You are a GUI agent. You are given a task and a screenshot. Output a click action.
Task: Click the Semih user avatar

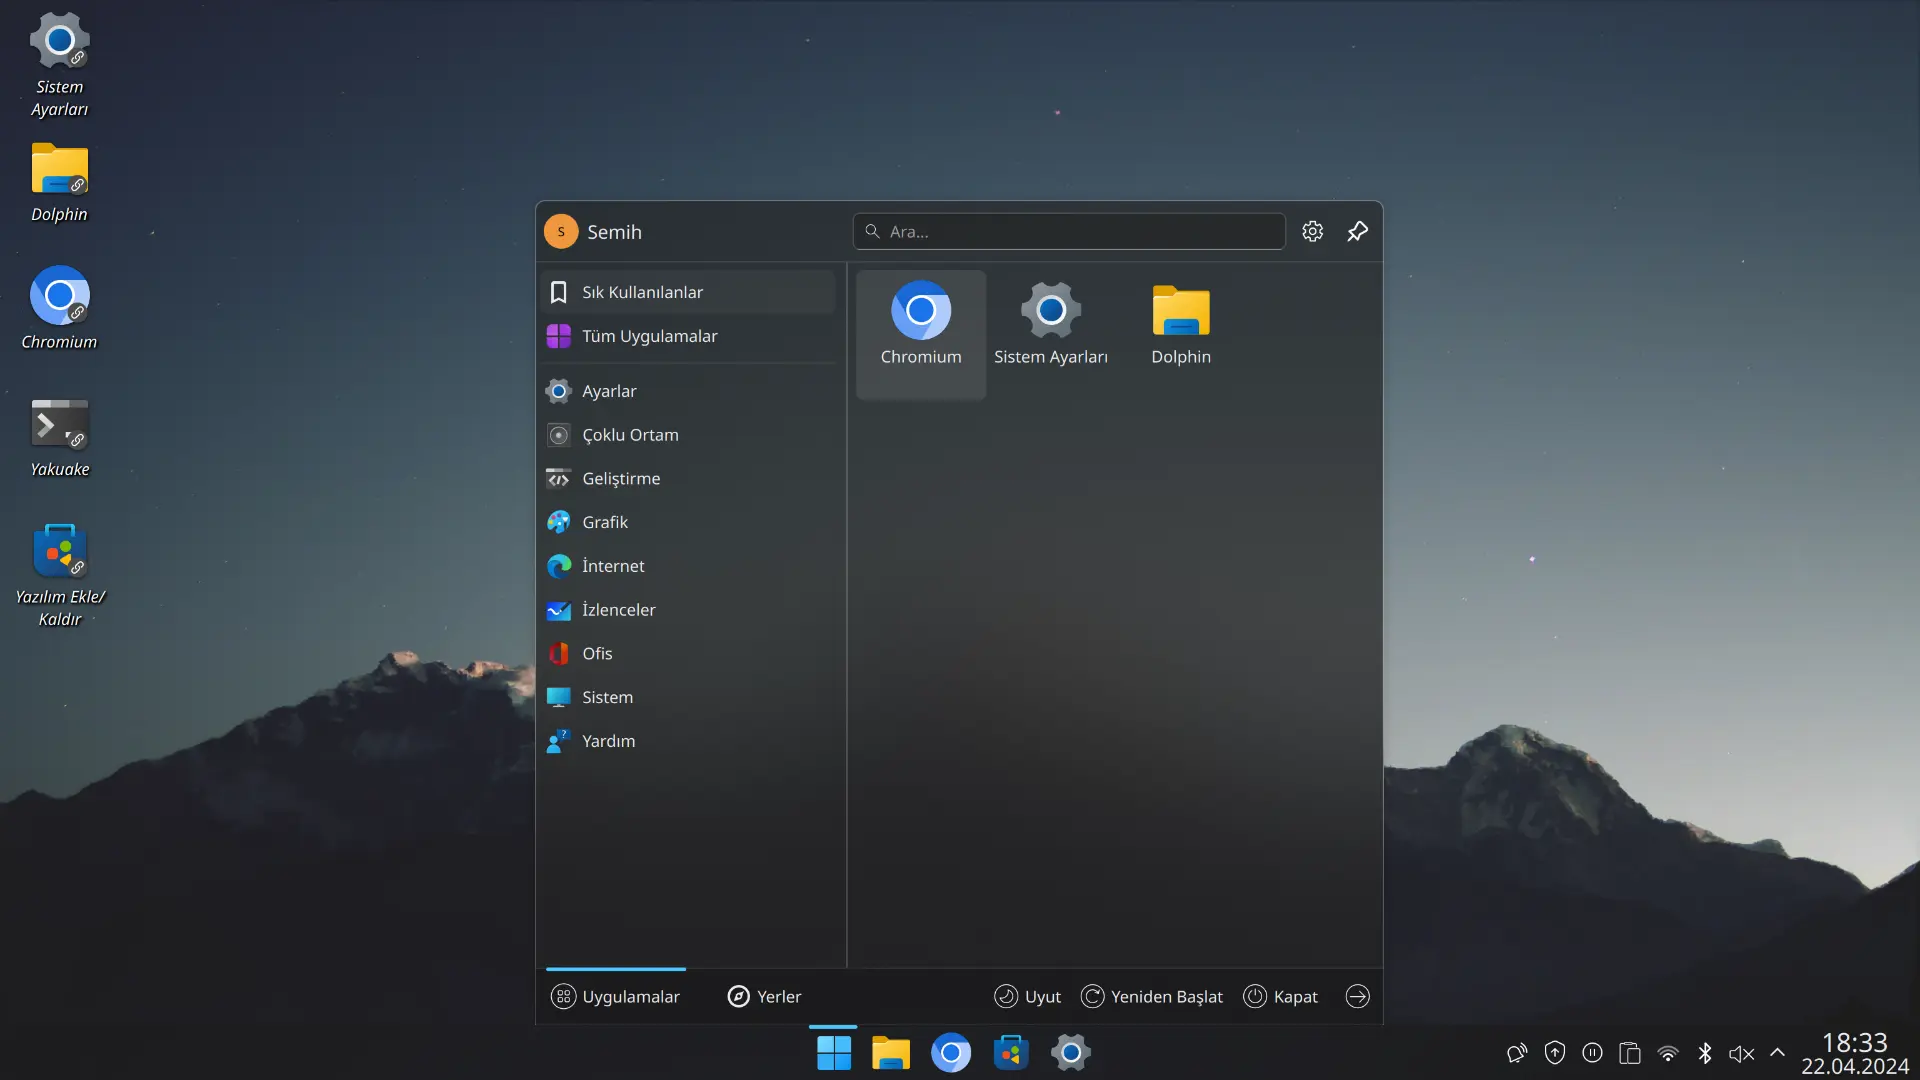click(x=561, y=232)
